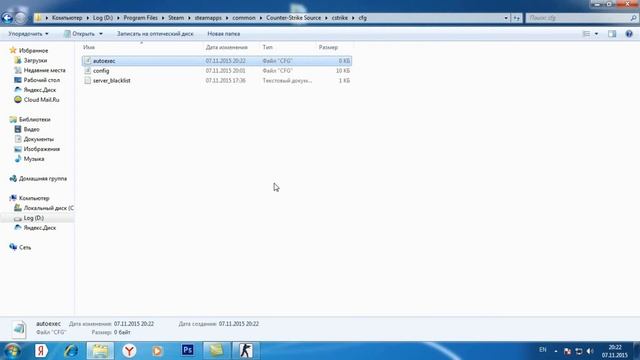This screenshot has height=360, width=640.
Task: Toggle the preview pane icon
Action: pyautogui.click(x=612, y=34)
